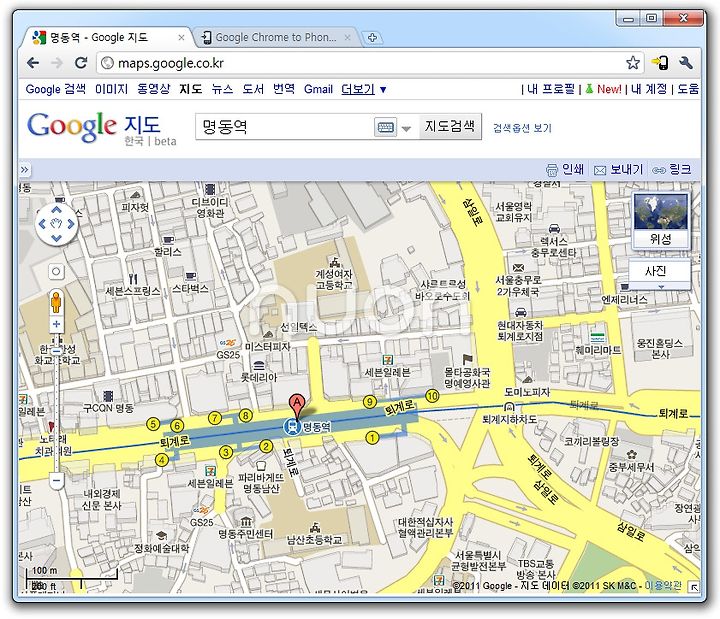
Task: Click the 명동역 subway station icon
Action: pyautogui.click(x=292, y=427)
